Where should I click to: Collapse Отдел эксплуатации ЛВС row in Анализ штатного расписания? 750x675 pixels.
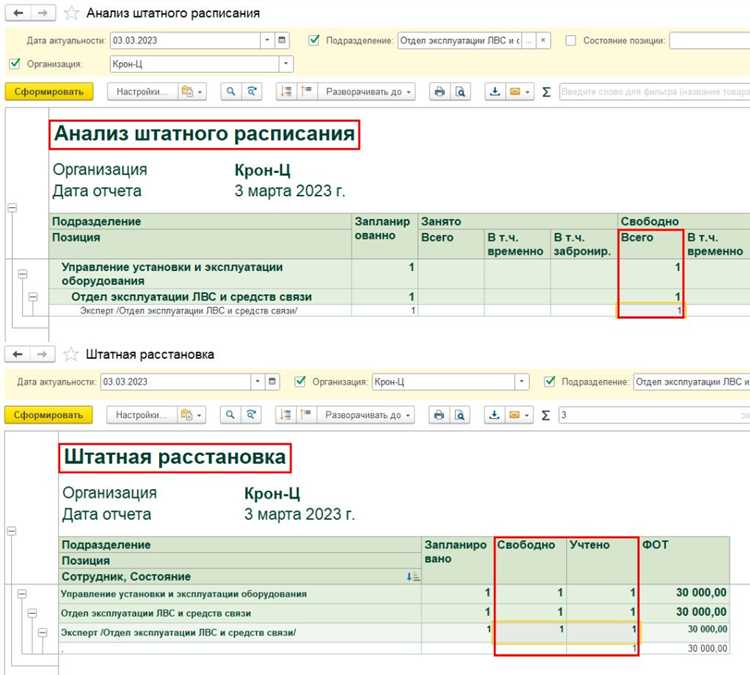coord(33,297)
